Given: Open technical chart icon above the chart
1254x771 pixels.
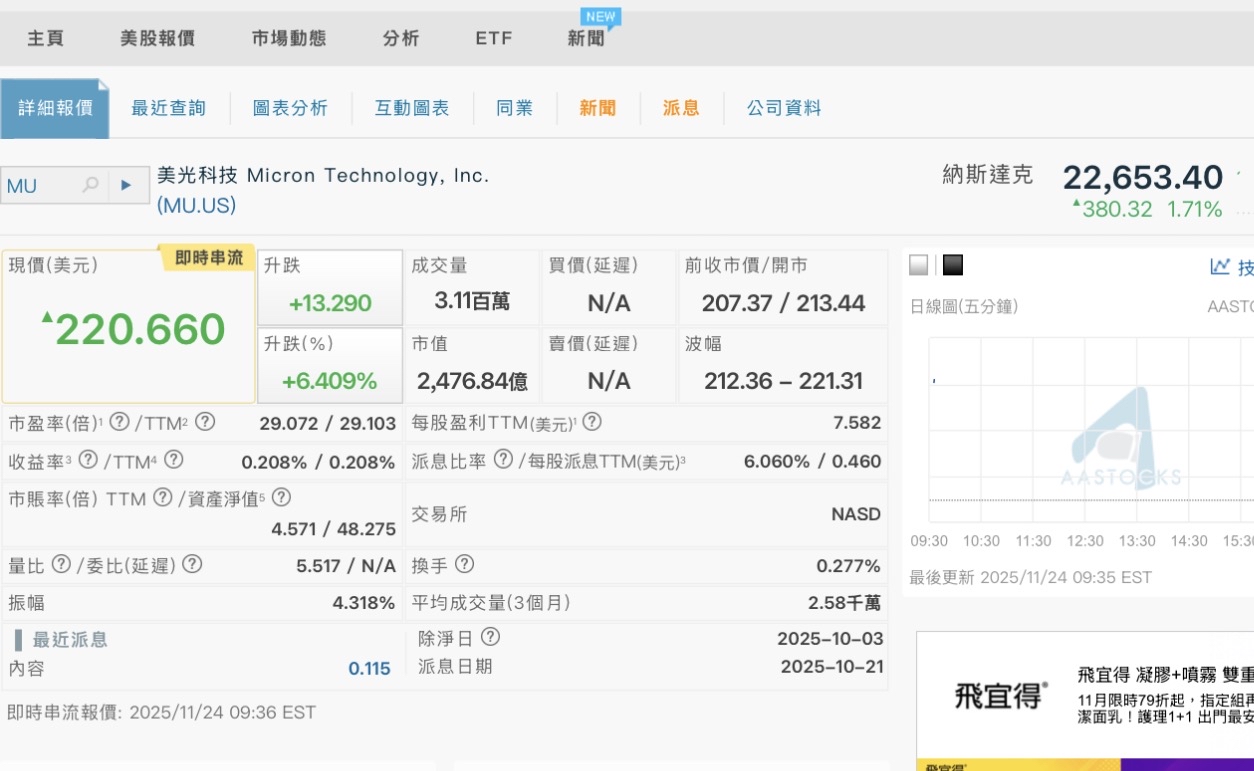Looking at the screenshot, I should 1220,266.
